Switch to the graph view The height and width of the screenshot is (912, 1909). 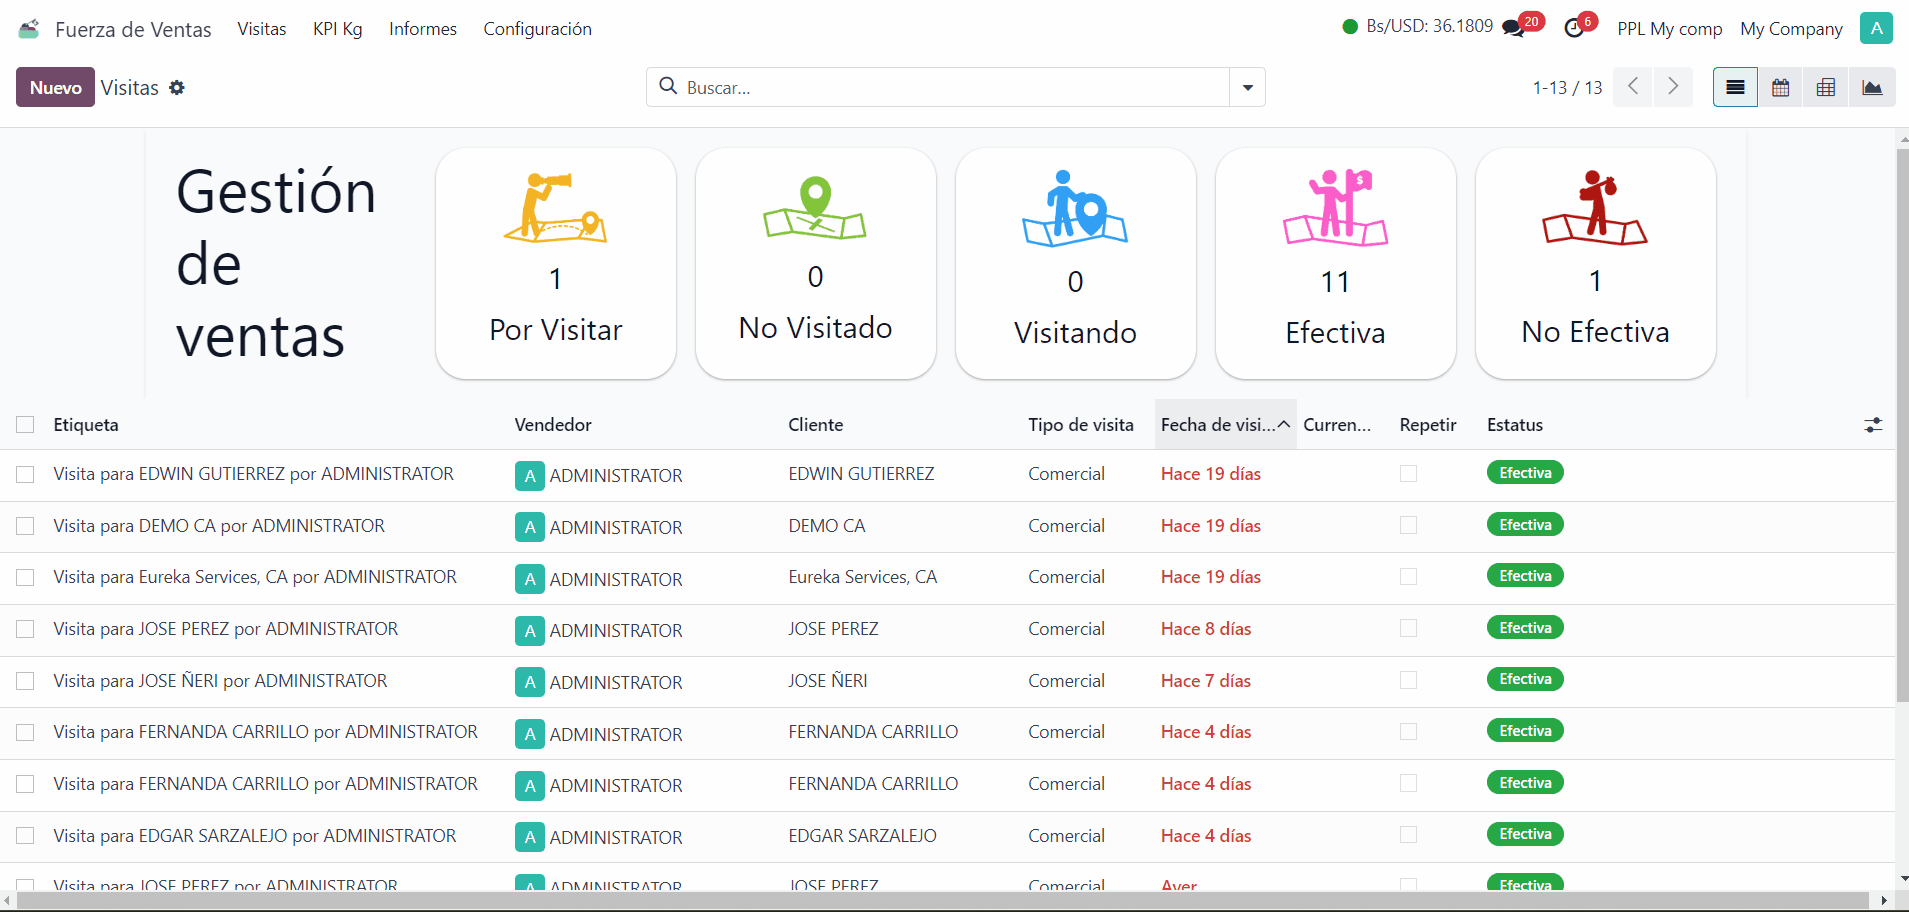point(1872,87)
